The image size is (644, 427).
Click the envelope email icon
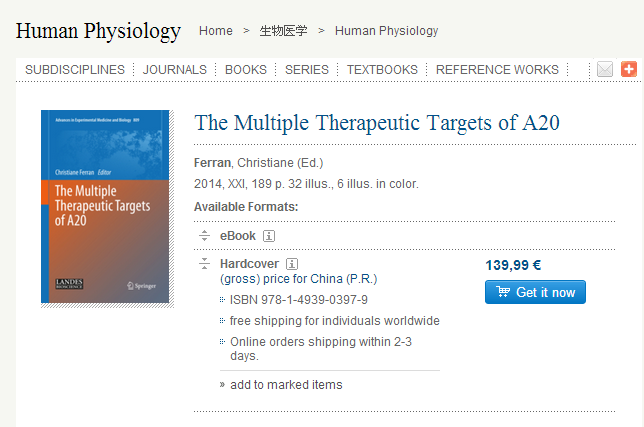(x=605, y=69)
